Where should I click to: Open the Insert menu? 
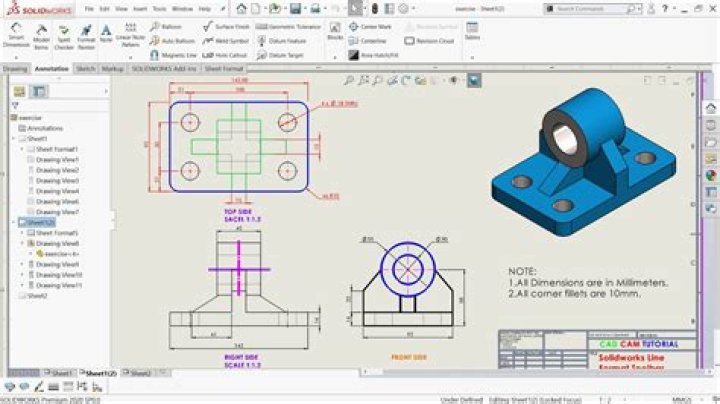click(140, 9)
